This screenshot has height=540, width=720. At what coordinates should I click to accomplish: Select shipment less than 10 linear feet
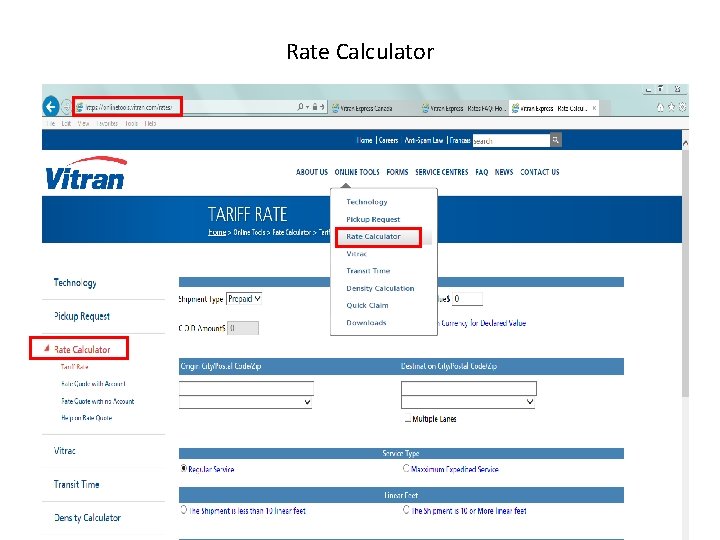coord(184,510)
